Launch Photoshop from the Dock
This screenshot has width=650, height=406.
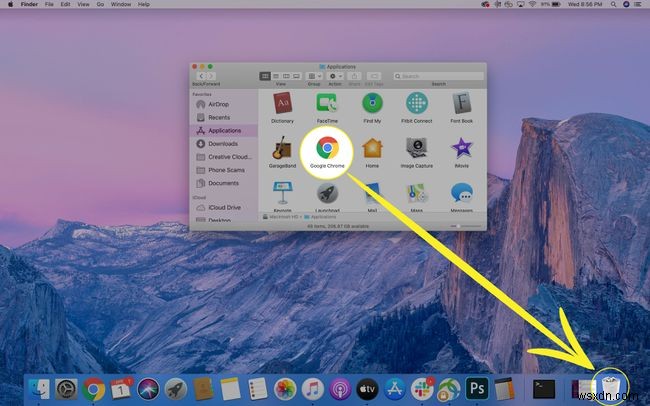point(477,389)
